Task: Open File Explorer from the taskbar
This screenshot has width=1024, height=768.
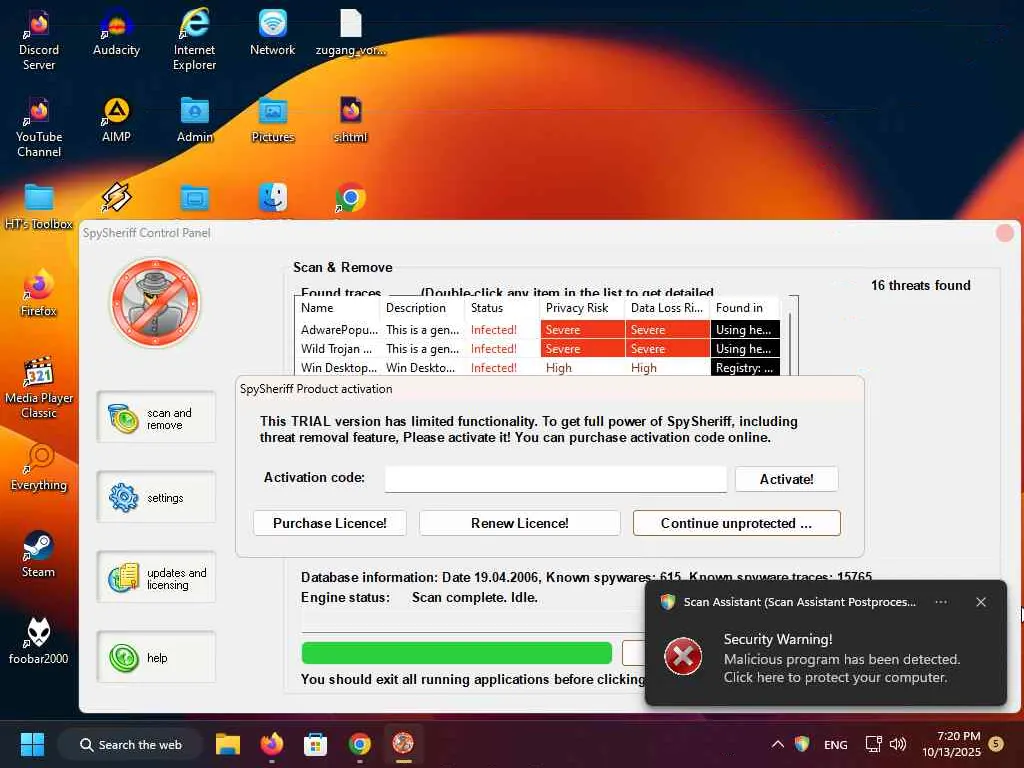Action: point(228,744)
